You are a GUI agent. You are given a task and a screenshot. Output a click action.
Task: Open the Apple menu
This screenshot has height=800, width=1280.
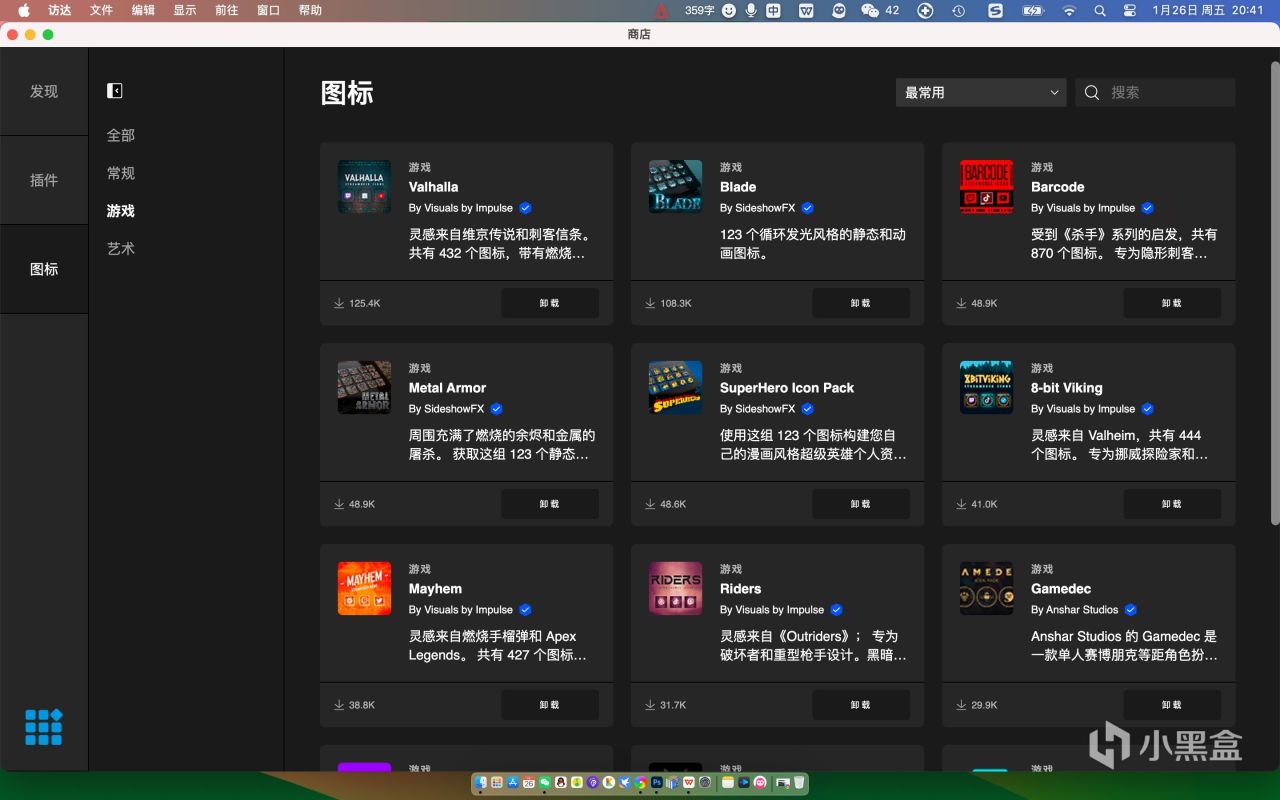[24, 10]
